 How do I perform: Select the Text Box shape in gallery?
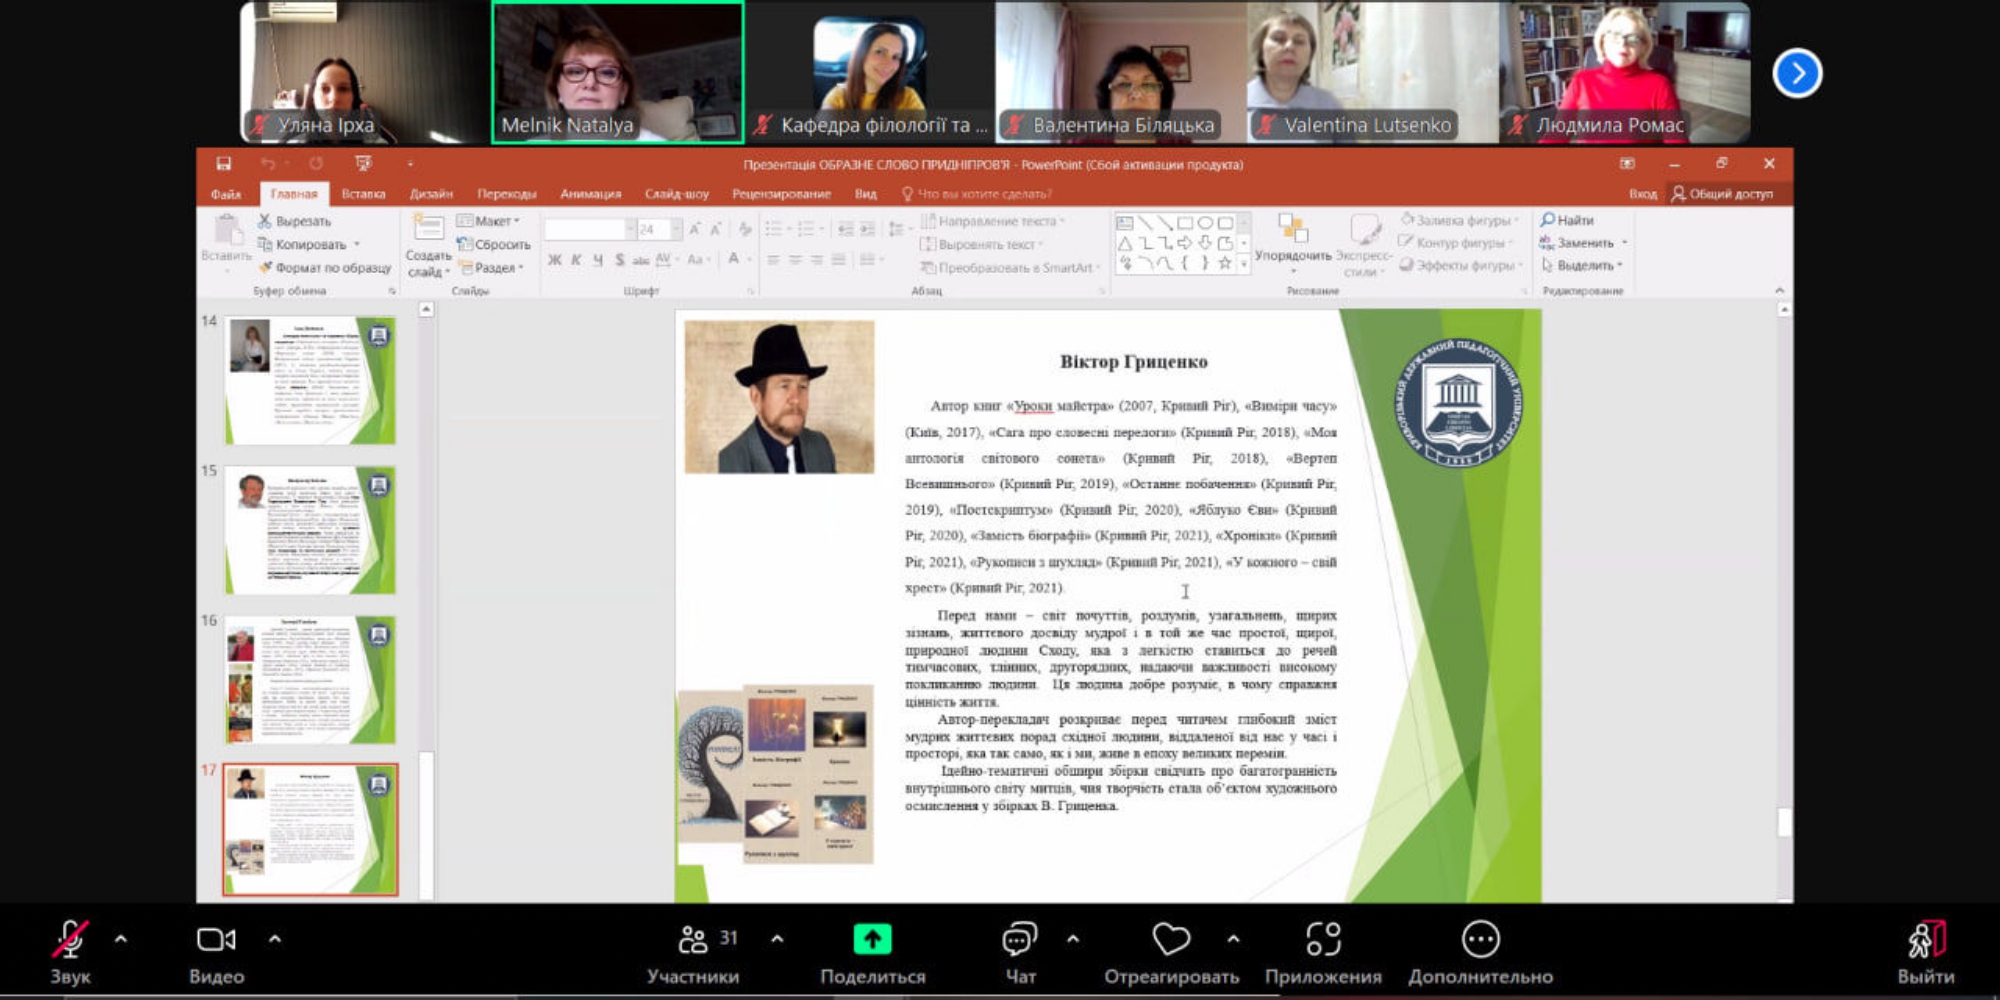pyautogui.click(x=1125, y=223)
